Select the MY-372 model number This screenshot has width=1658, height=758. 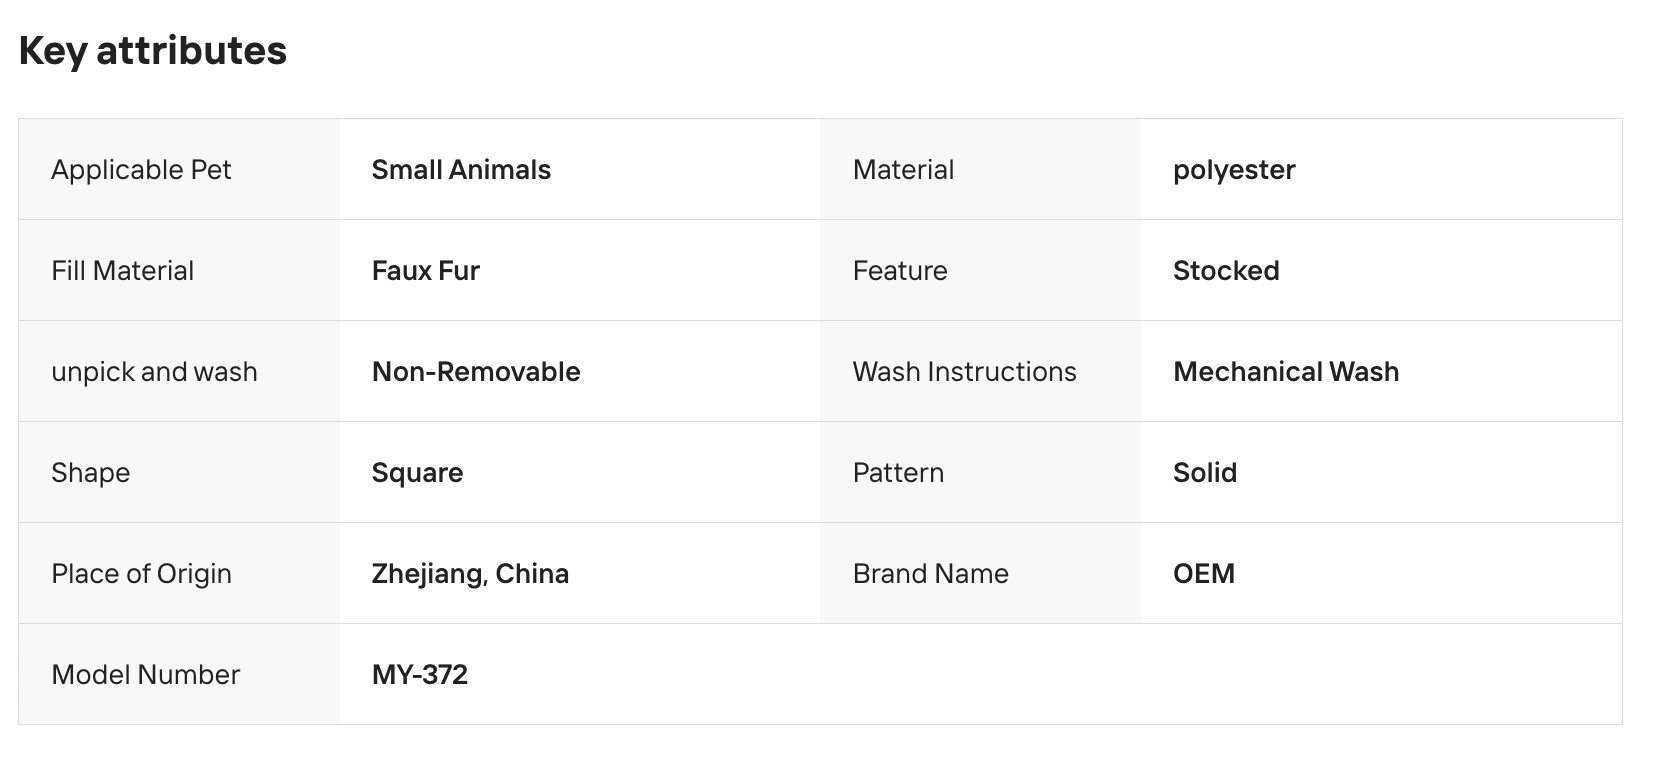pyautogui.click(x=420, y=675)
